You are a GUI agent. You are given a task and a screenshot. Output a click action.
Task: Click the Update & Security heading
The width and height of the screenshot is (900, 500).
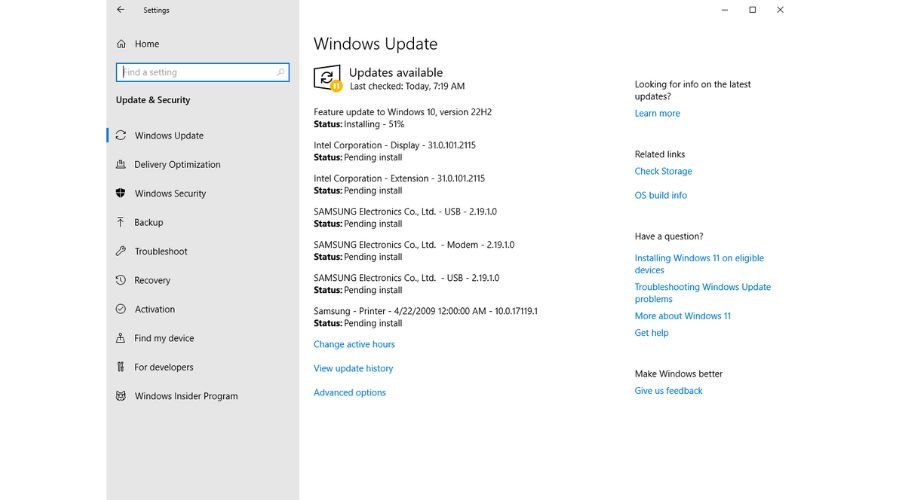153,100
